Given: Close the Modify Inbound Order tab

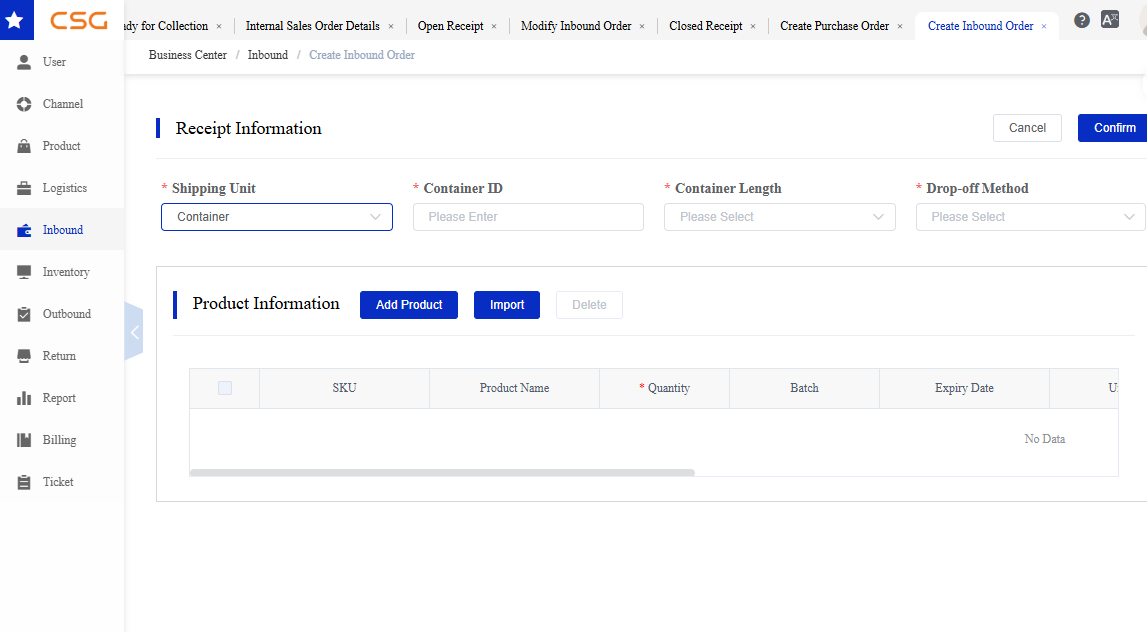Looking at the screenshot, I should click(642, 26).
